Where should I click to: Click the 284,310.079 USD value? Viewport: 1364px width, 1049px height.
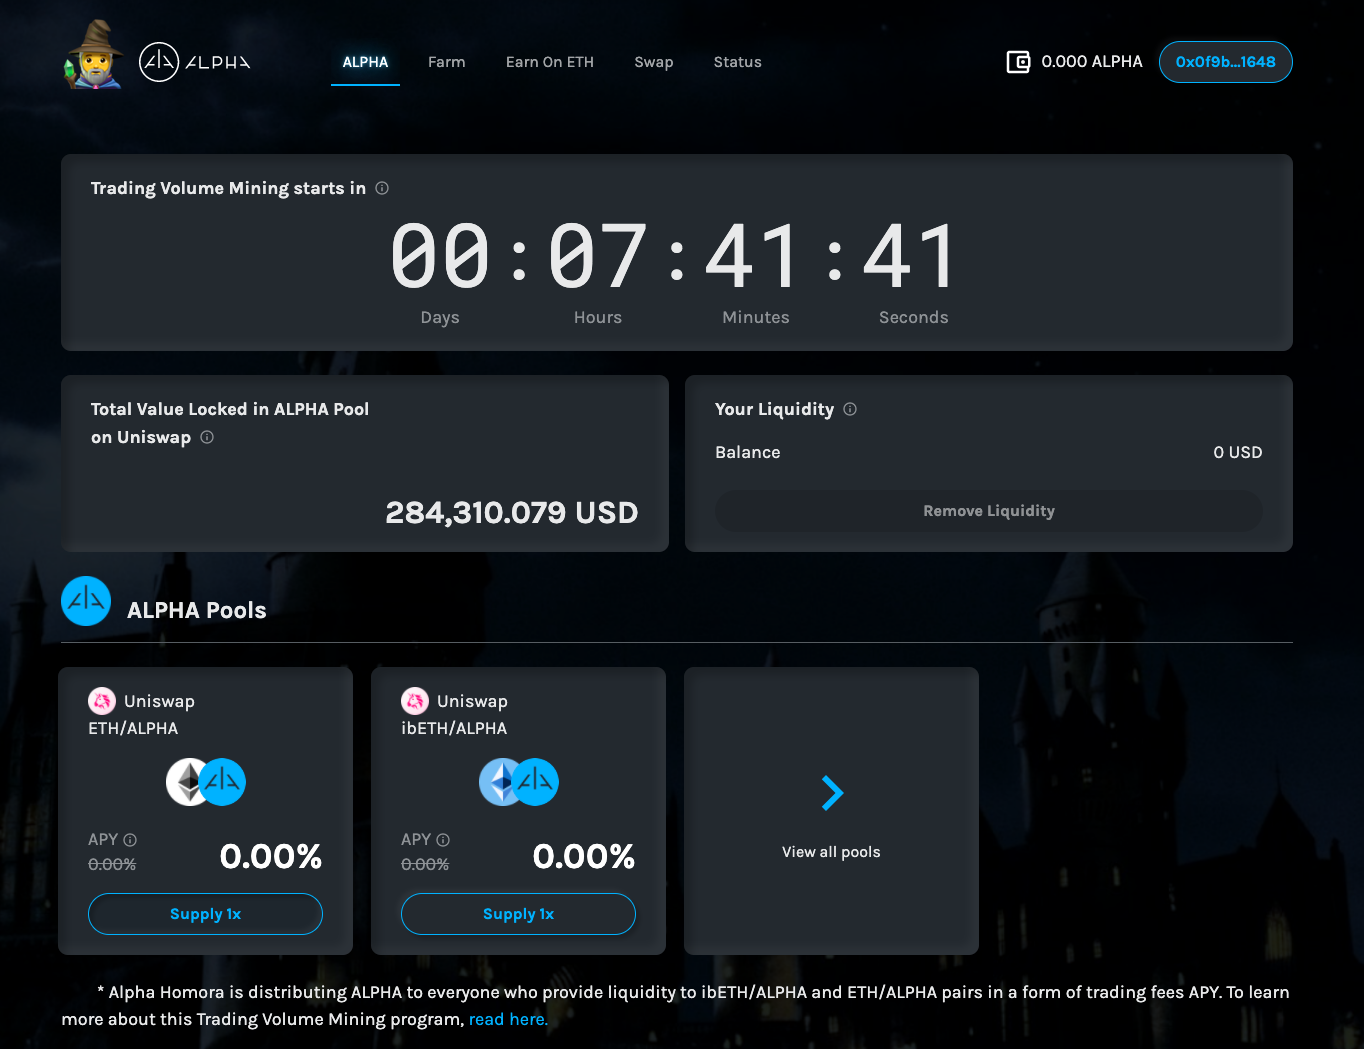[512, 513]
